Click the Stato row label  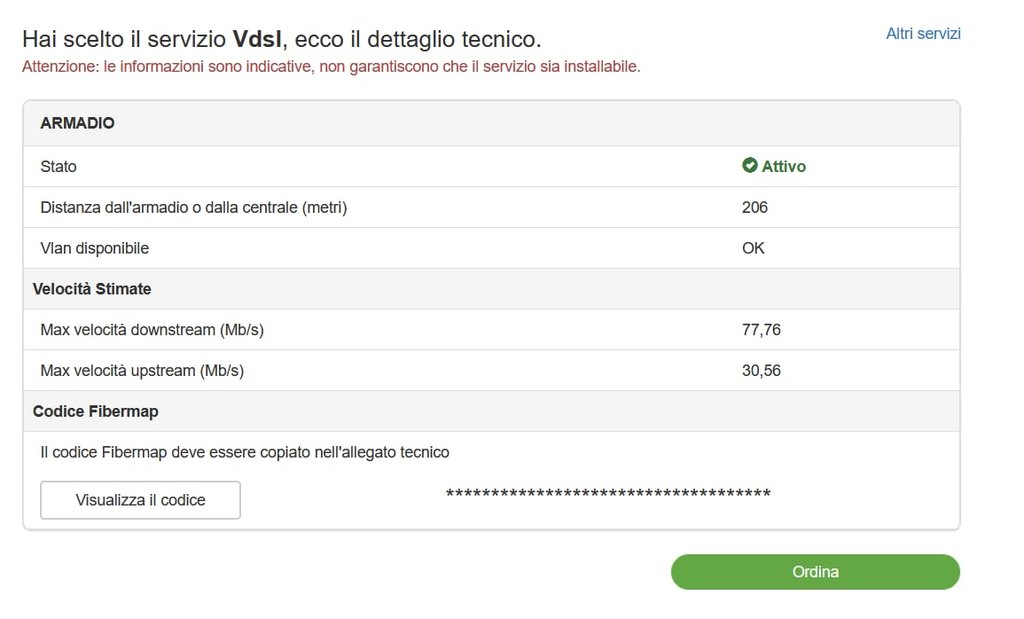59,167
